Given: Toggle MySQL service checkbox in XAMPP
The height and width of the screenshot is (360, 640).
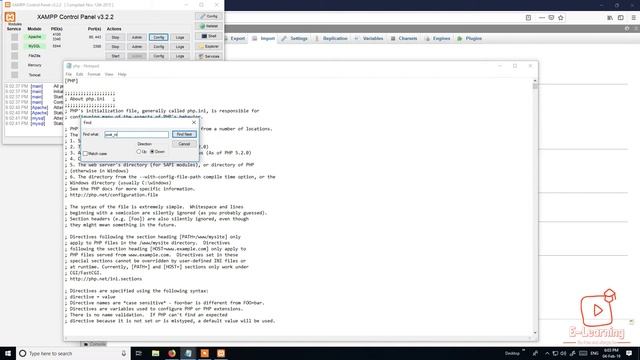Looking at the screenshot, I should [x=14, y=46].
